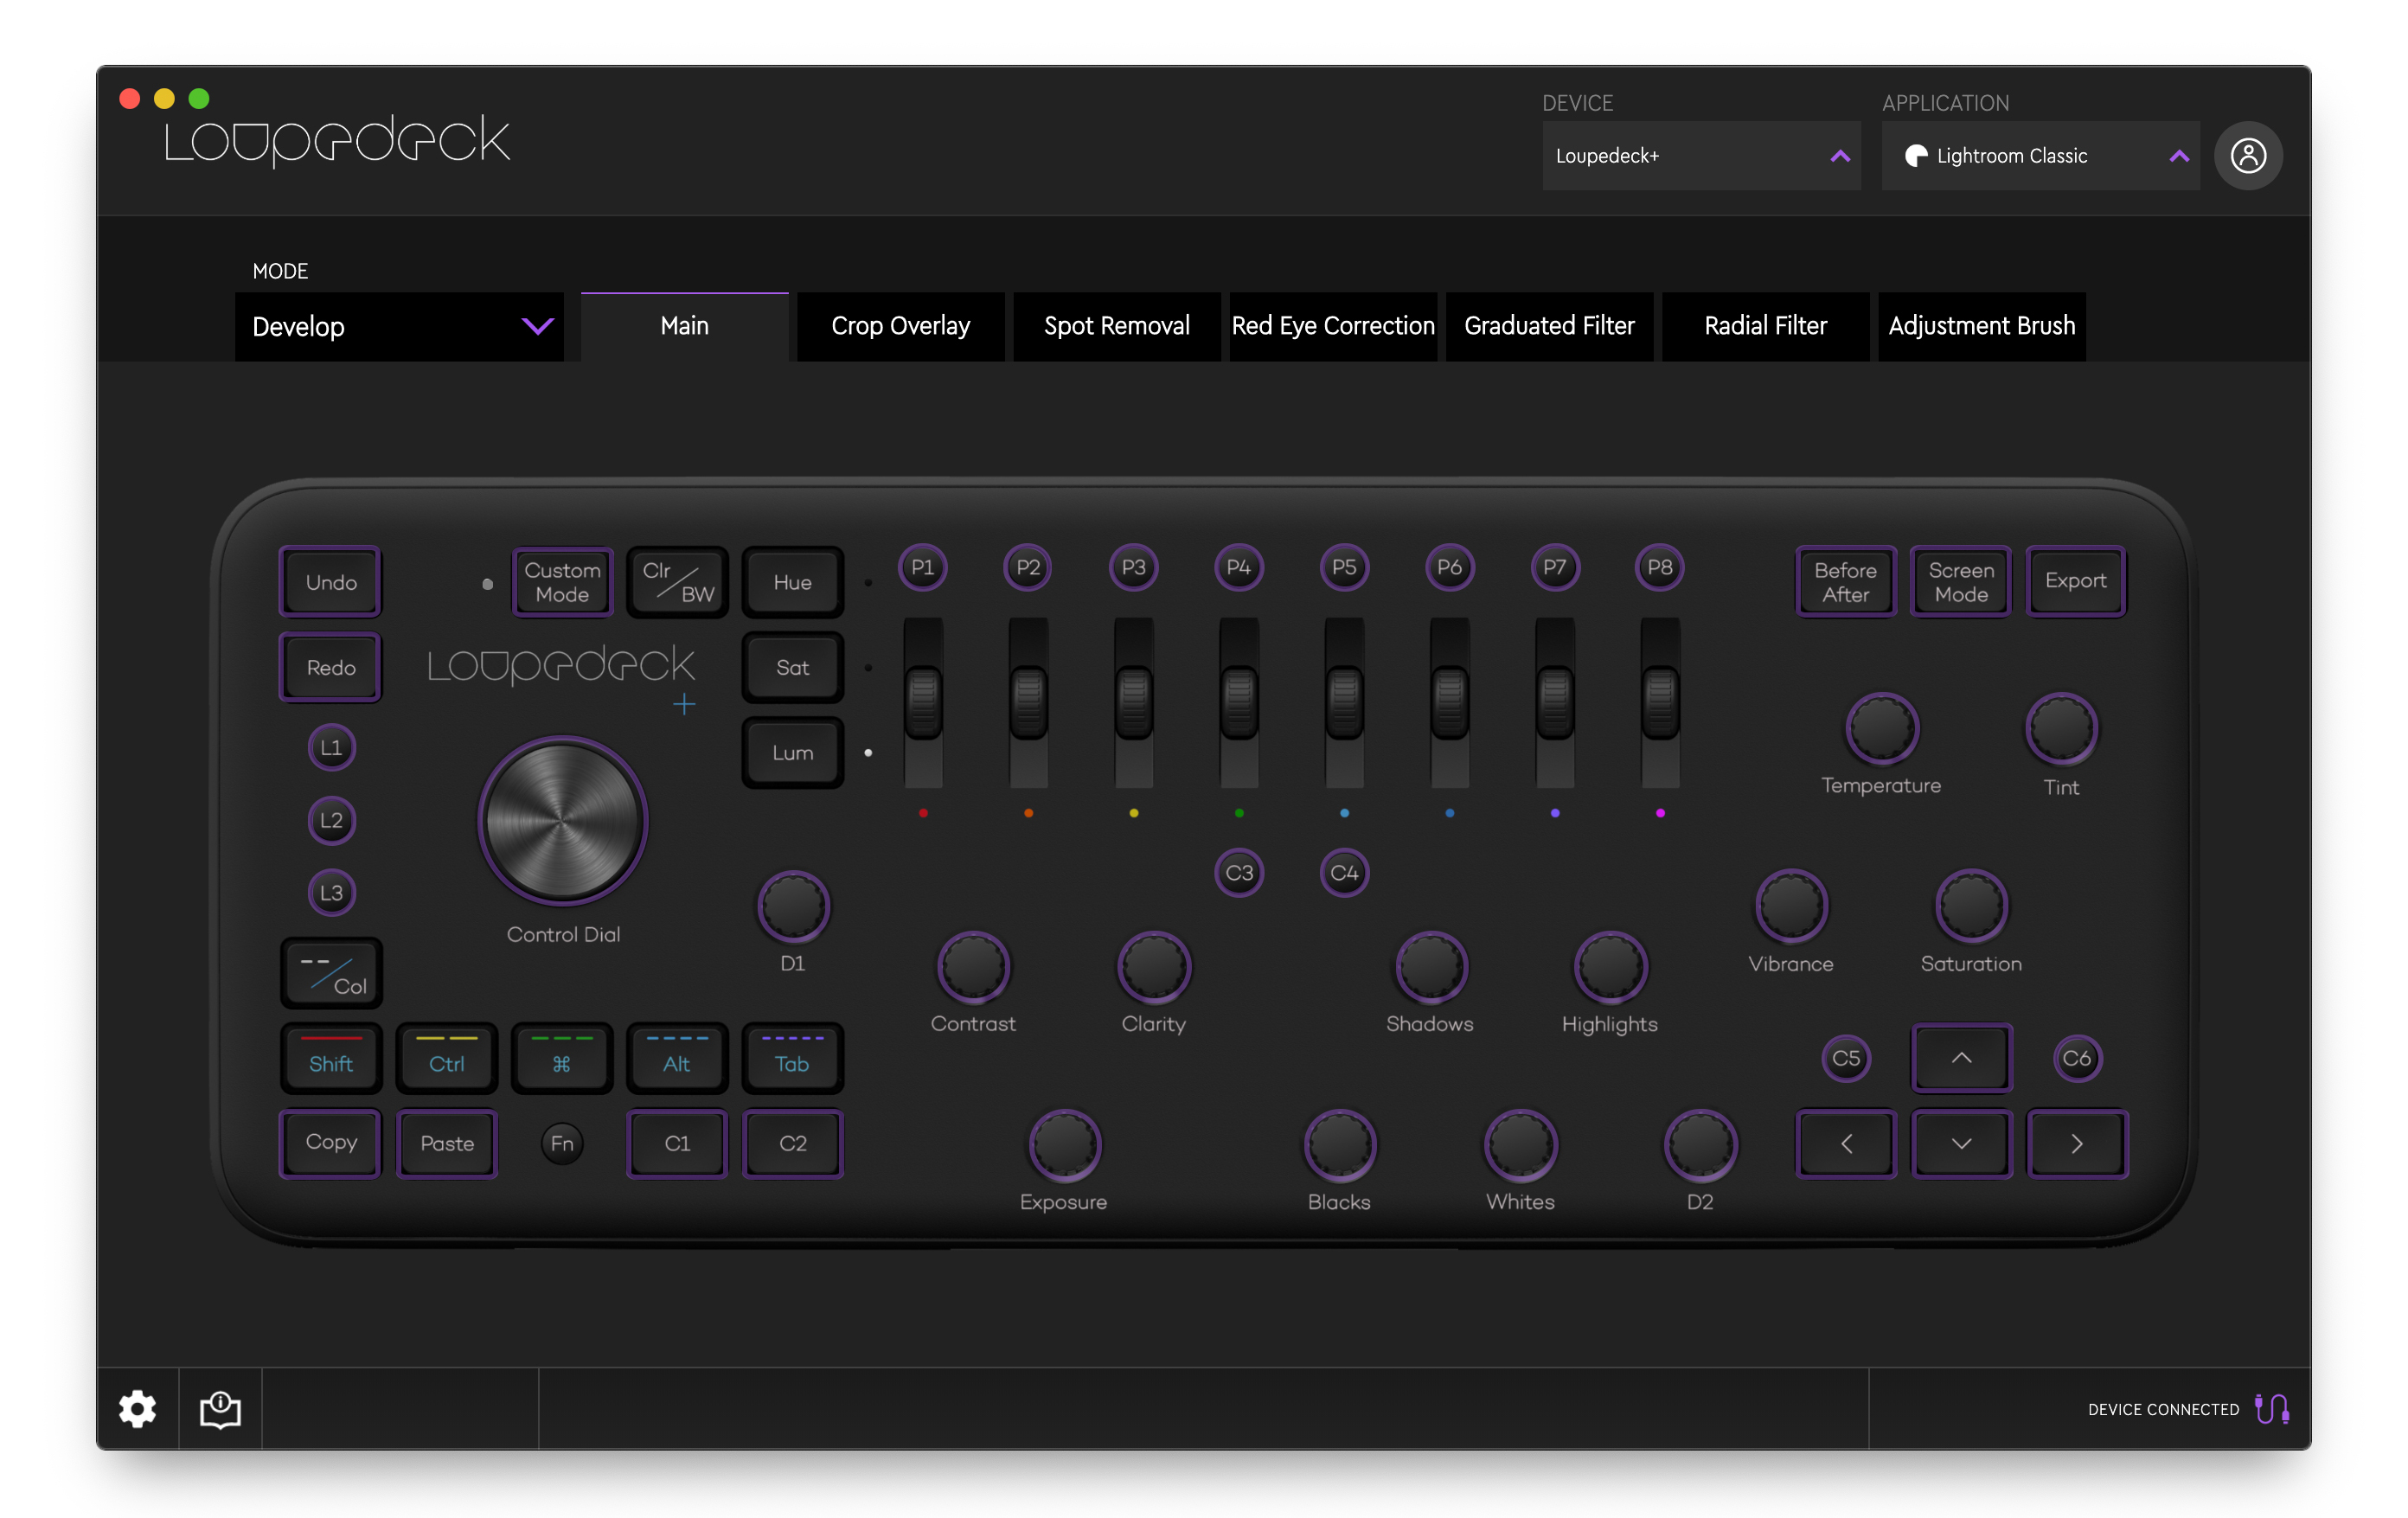The width and height of the screenshot is (2408, 1518).
Task: Select the Adjustment Brush tab
Action: pyautogui.click(x=1981, y=326)
